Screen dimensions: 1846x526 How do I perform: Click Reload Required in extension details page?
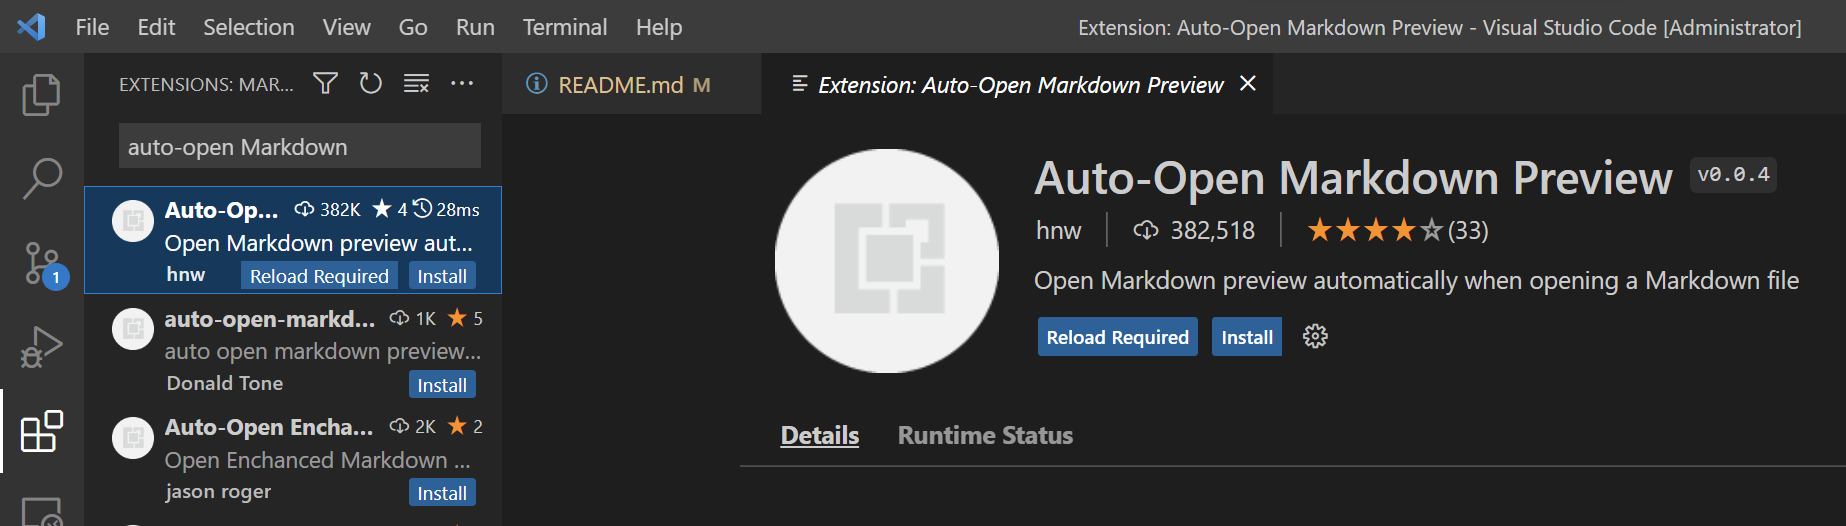(x=1118, y=337)
